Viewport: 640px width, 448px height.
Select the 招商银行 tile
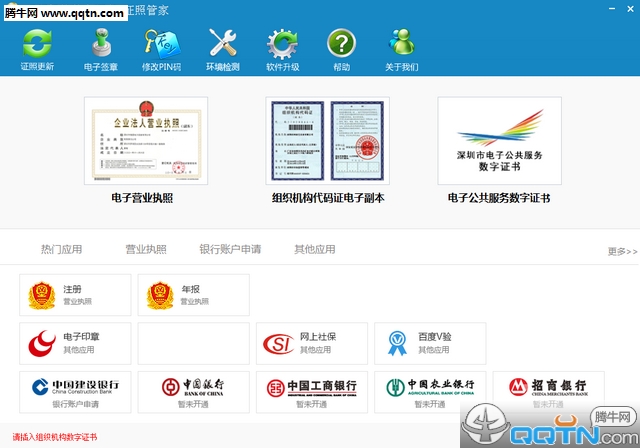coord(549,392)
